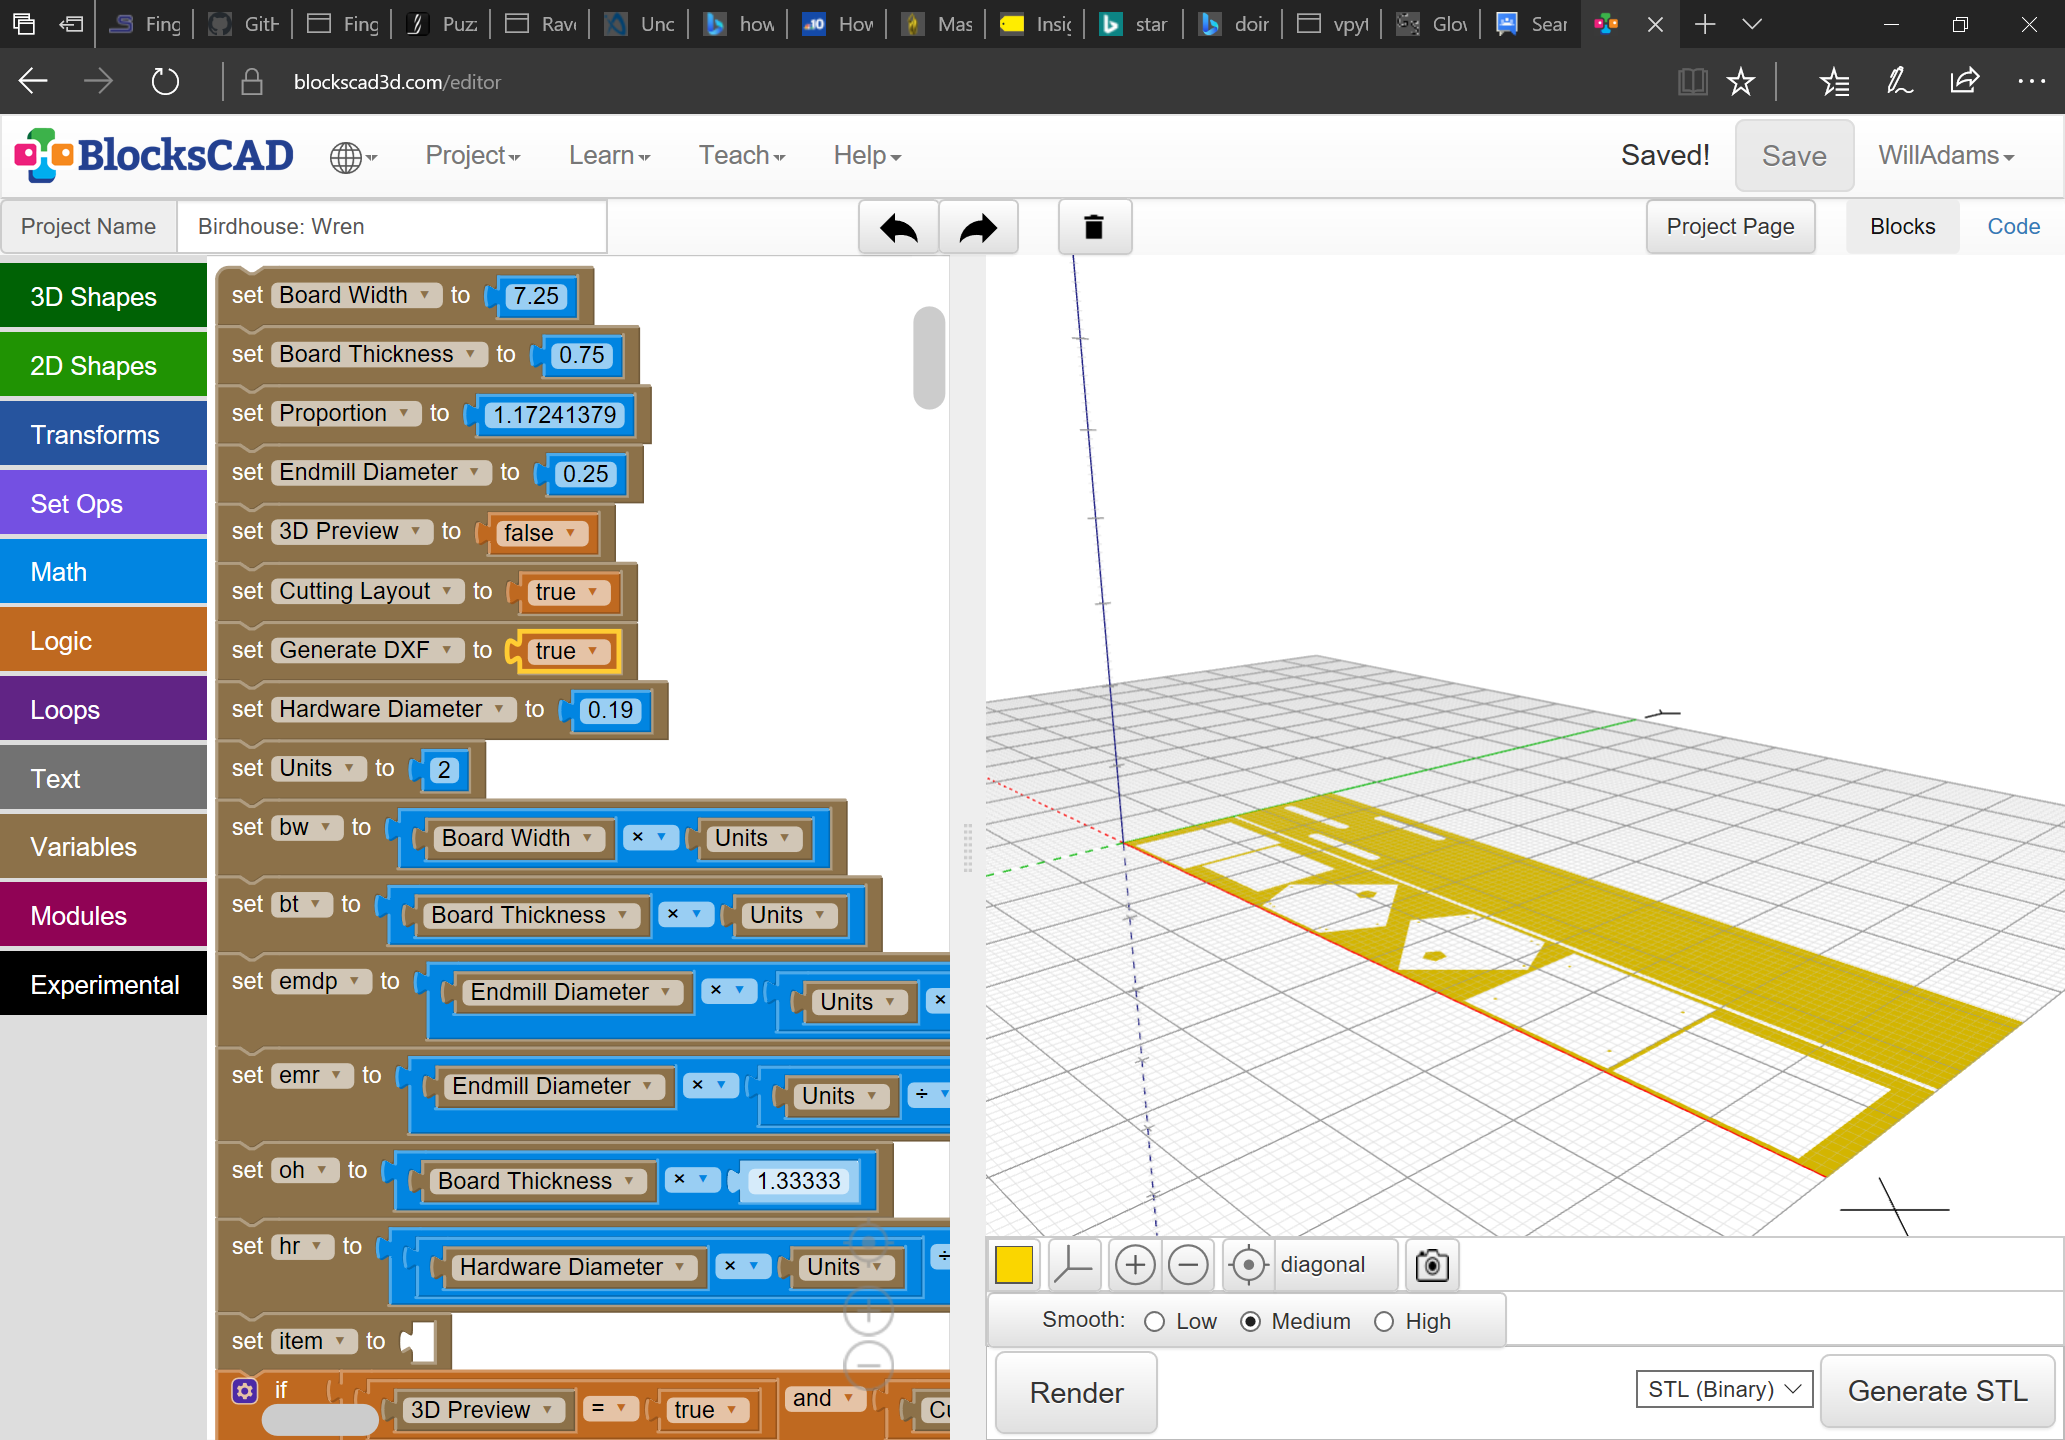Open the favorites hub list icon
This screenshot has height=1440, width=2065.
click(1834, 81)
